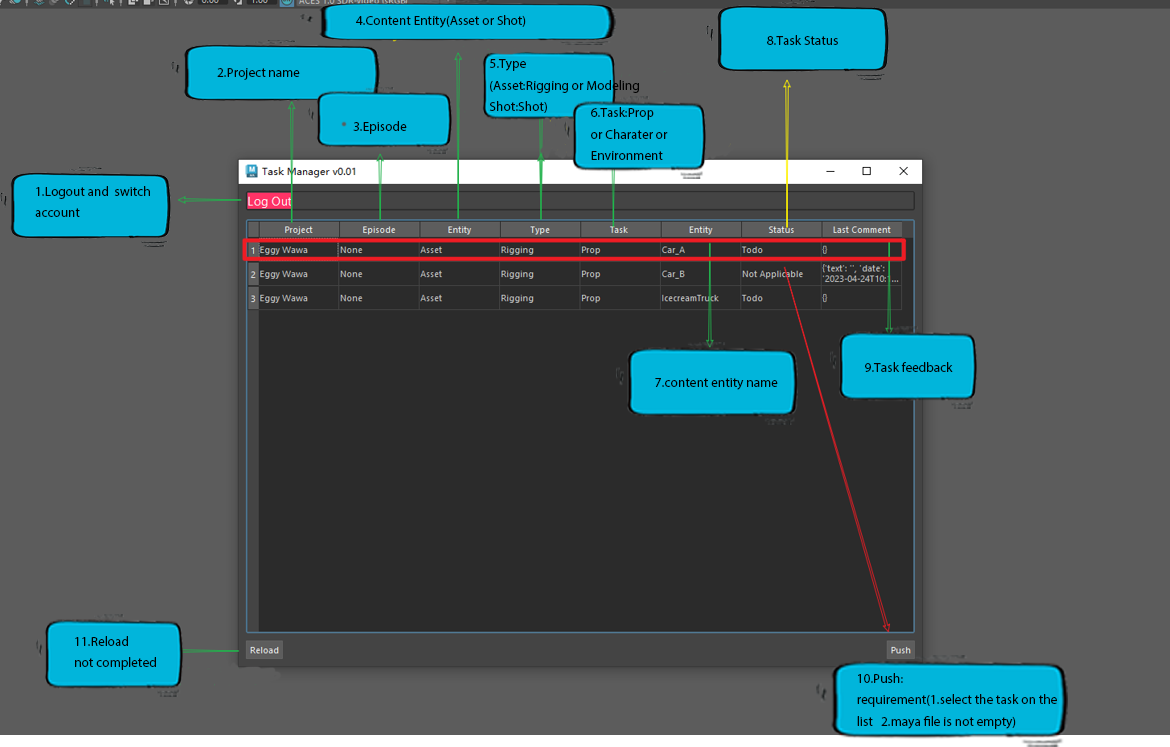Click the Not Applicable status cell
The height and width of the screenshot is (747, 1170).
tap(780, 274)
